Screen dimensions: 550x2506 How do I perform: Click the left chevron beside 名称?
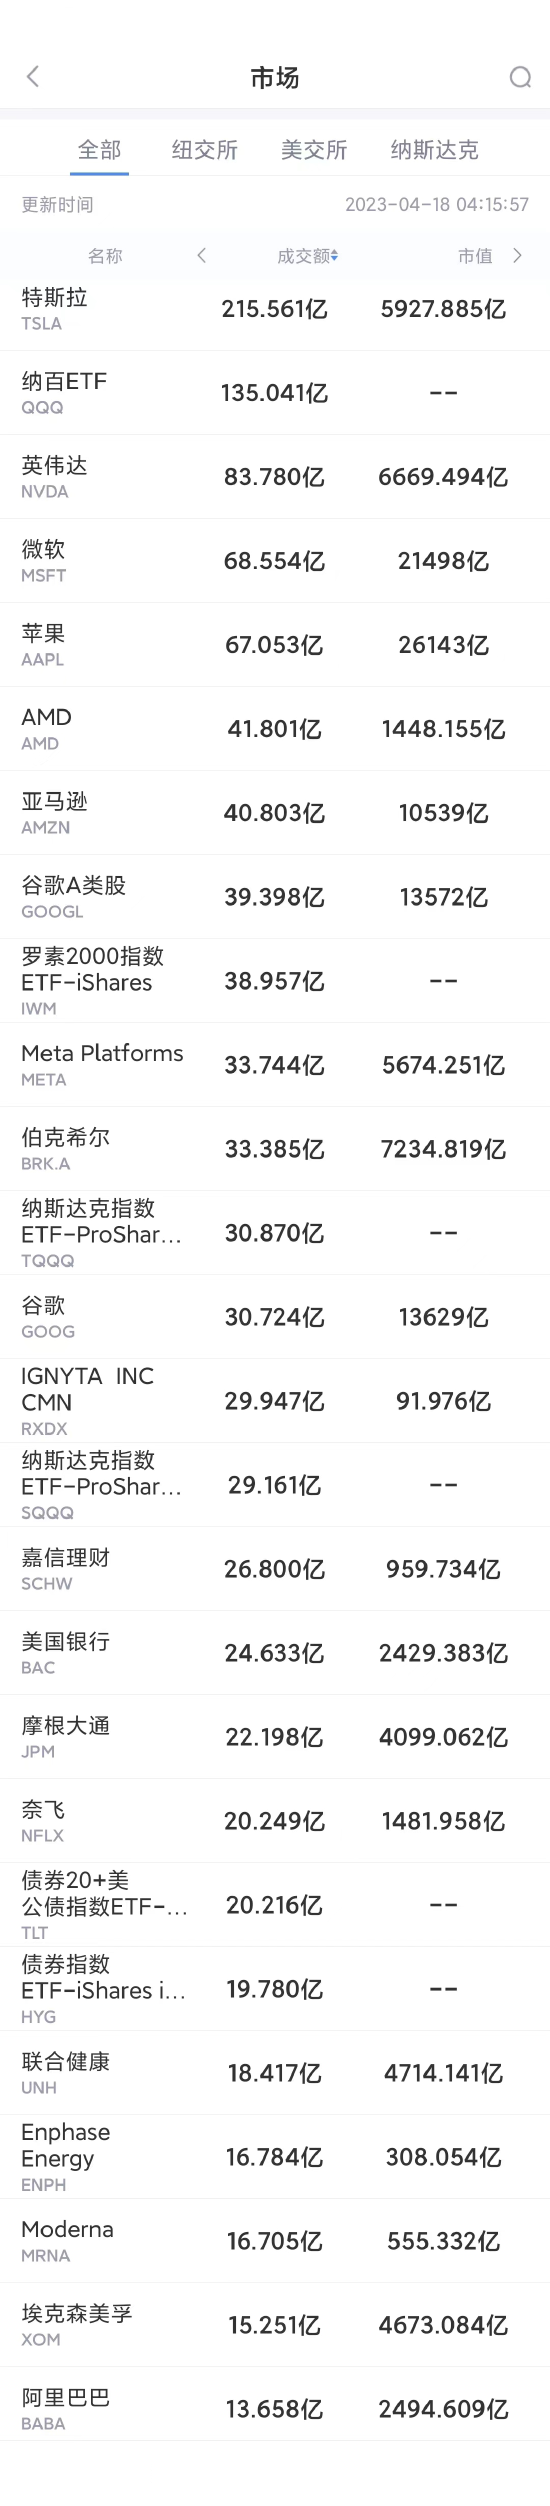click(x=201, y=255)
